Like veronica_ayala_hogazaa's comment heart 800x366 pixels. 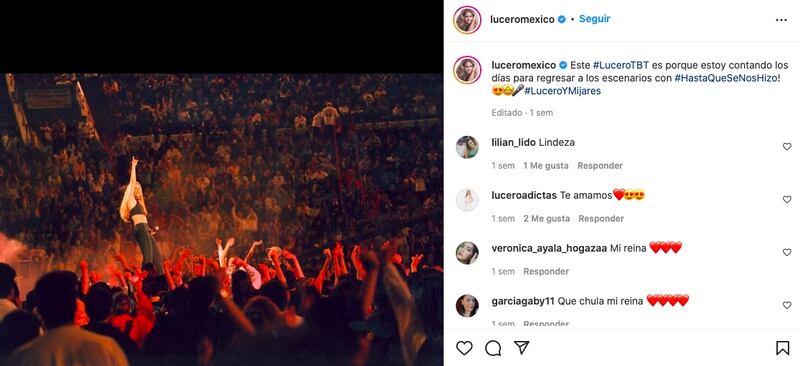click(x=787, y=252)
